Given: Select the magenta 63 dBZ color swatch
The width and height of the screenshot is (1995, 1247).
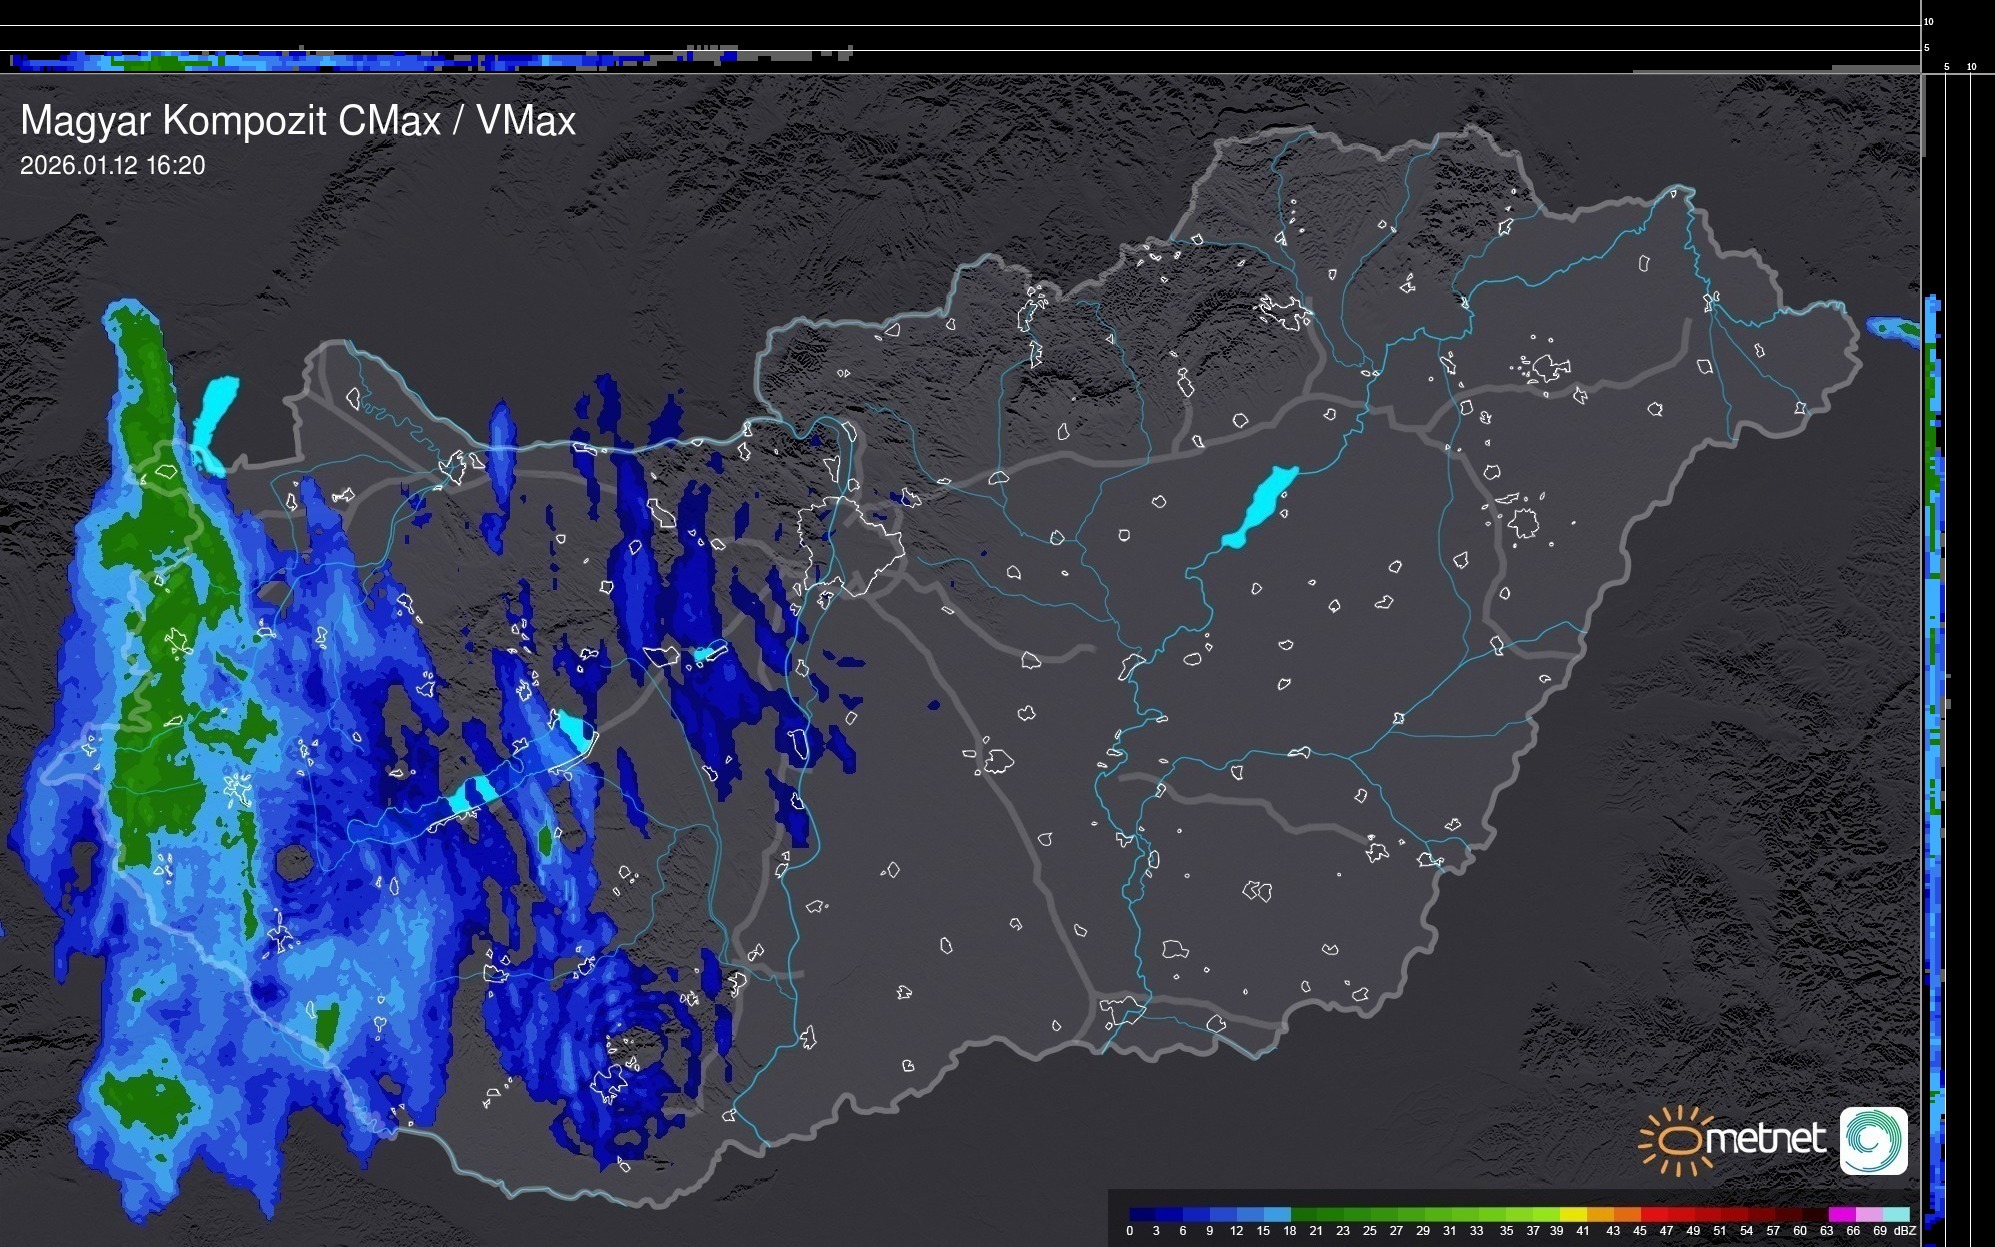Looking at the screenshot, I should (1841, 1214).
